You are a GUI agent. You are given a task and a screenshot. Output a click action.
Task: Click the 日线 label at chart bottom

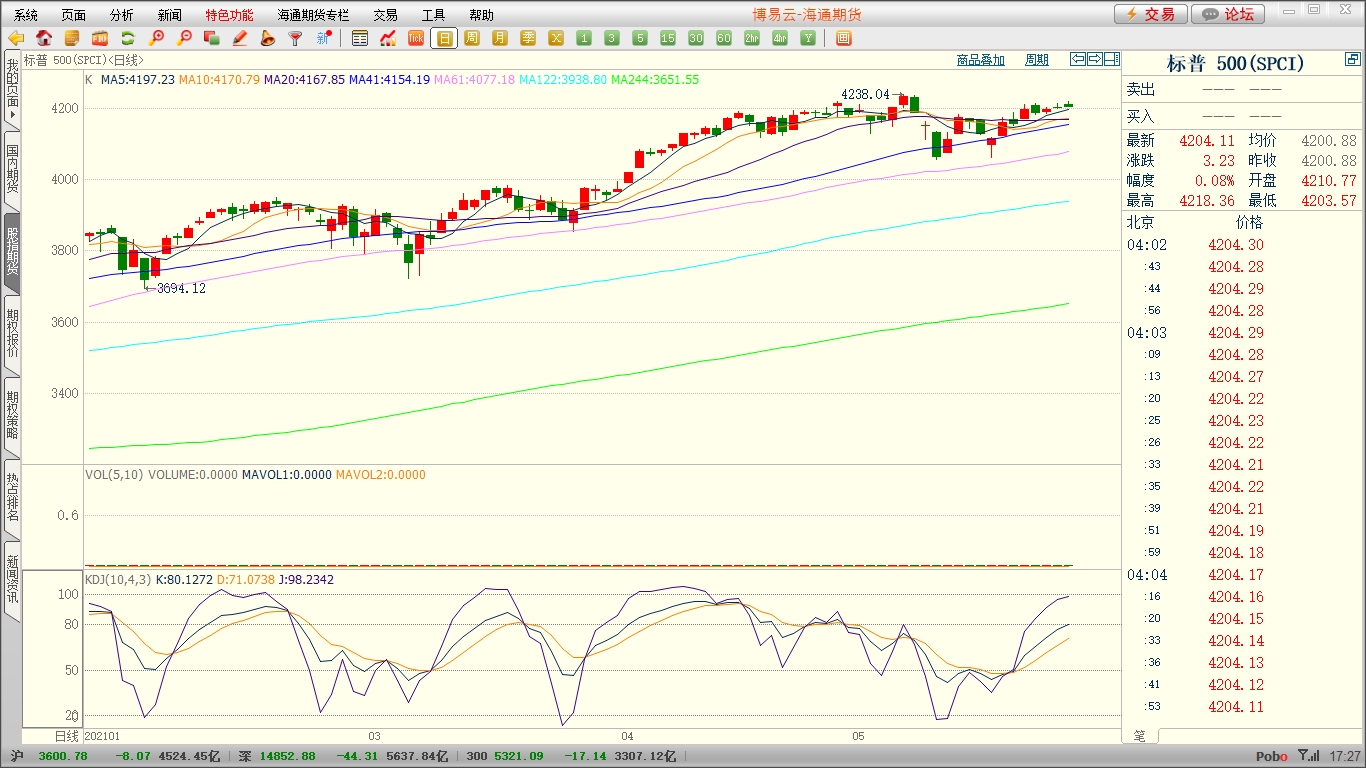point(66,735)
